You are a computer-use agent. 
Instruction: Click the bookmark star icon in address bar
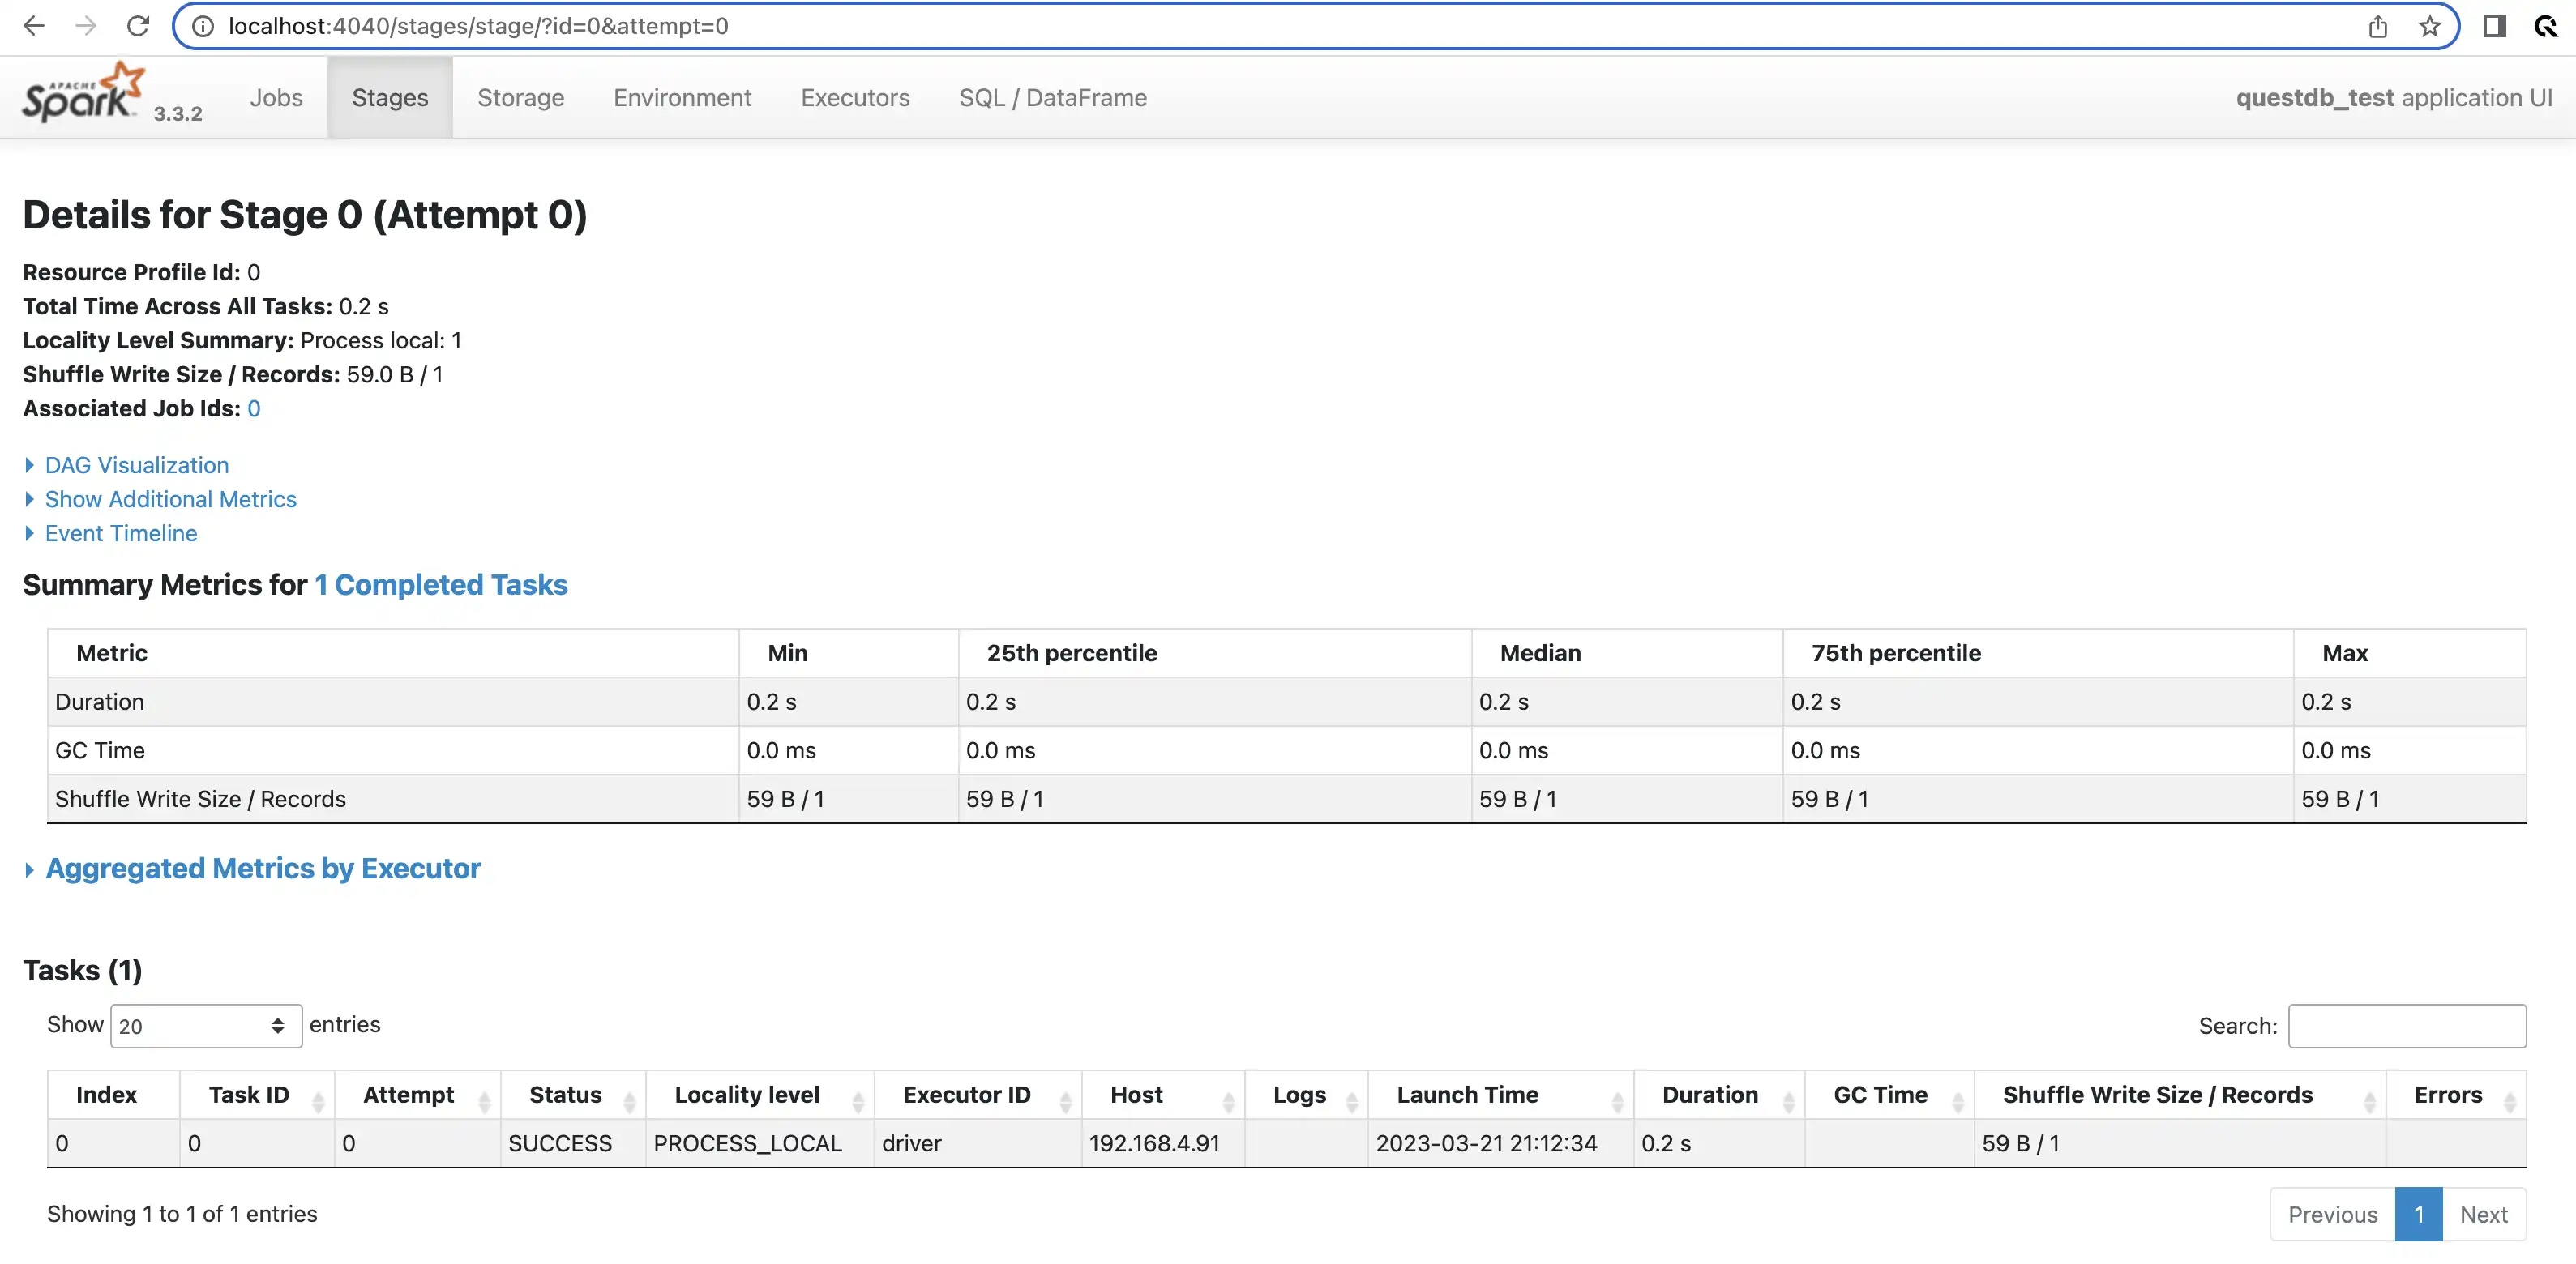click(2430, 26)
